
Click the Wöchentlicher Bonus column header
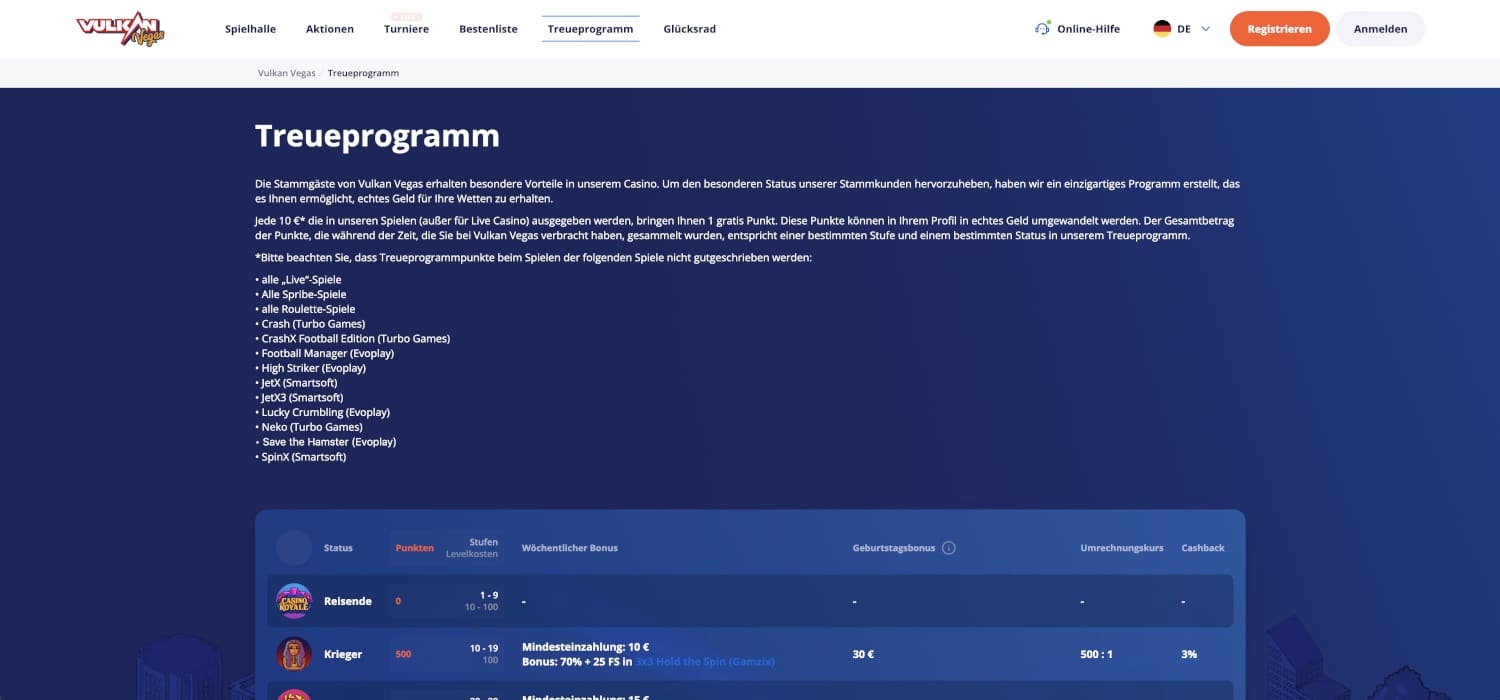[570, 548]
